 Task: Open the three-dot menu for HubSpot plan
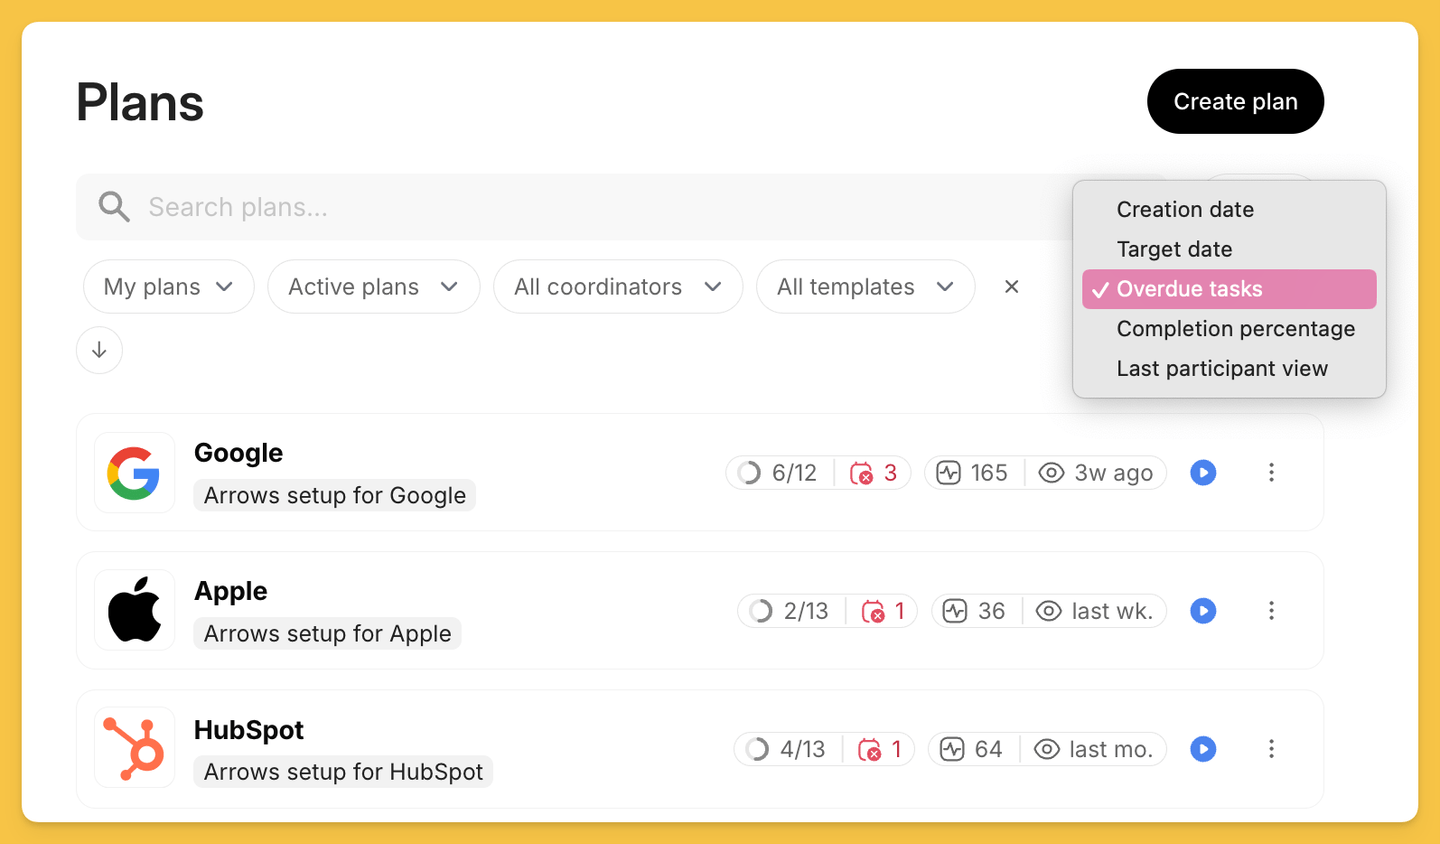tap(1271, 748)
